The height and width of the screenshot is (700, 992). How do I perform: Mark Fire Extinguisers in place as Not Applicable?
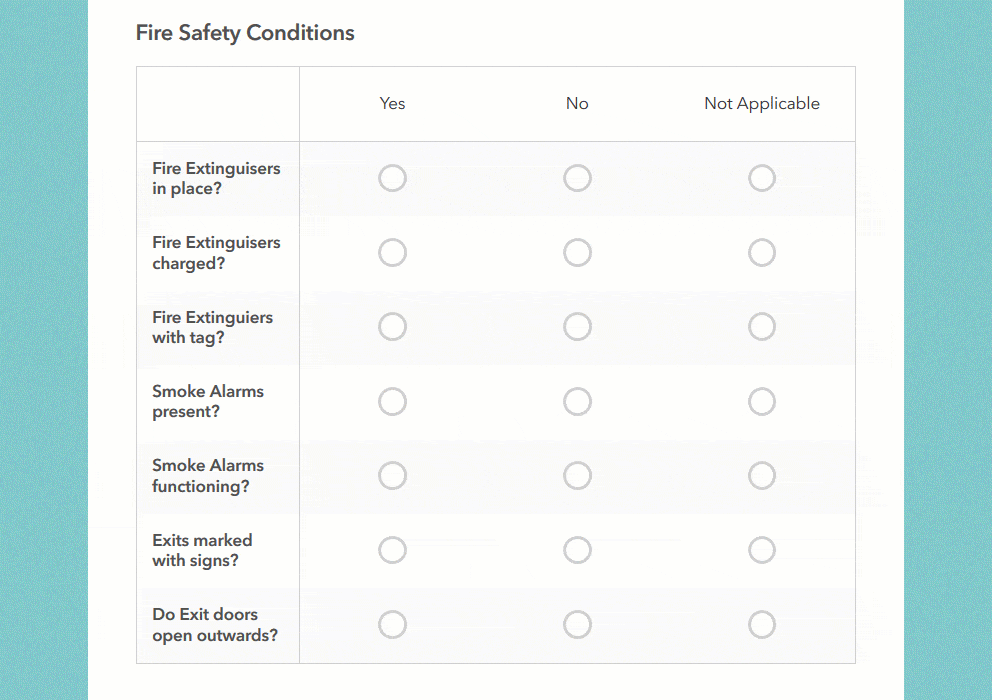762,178
